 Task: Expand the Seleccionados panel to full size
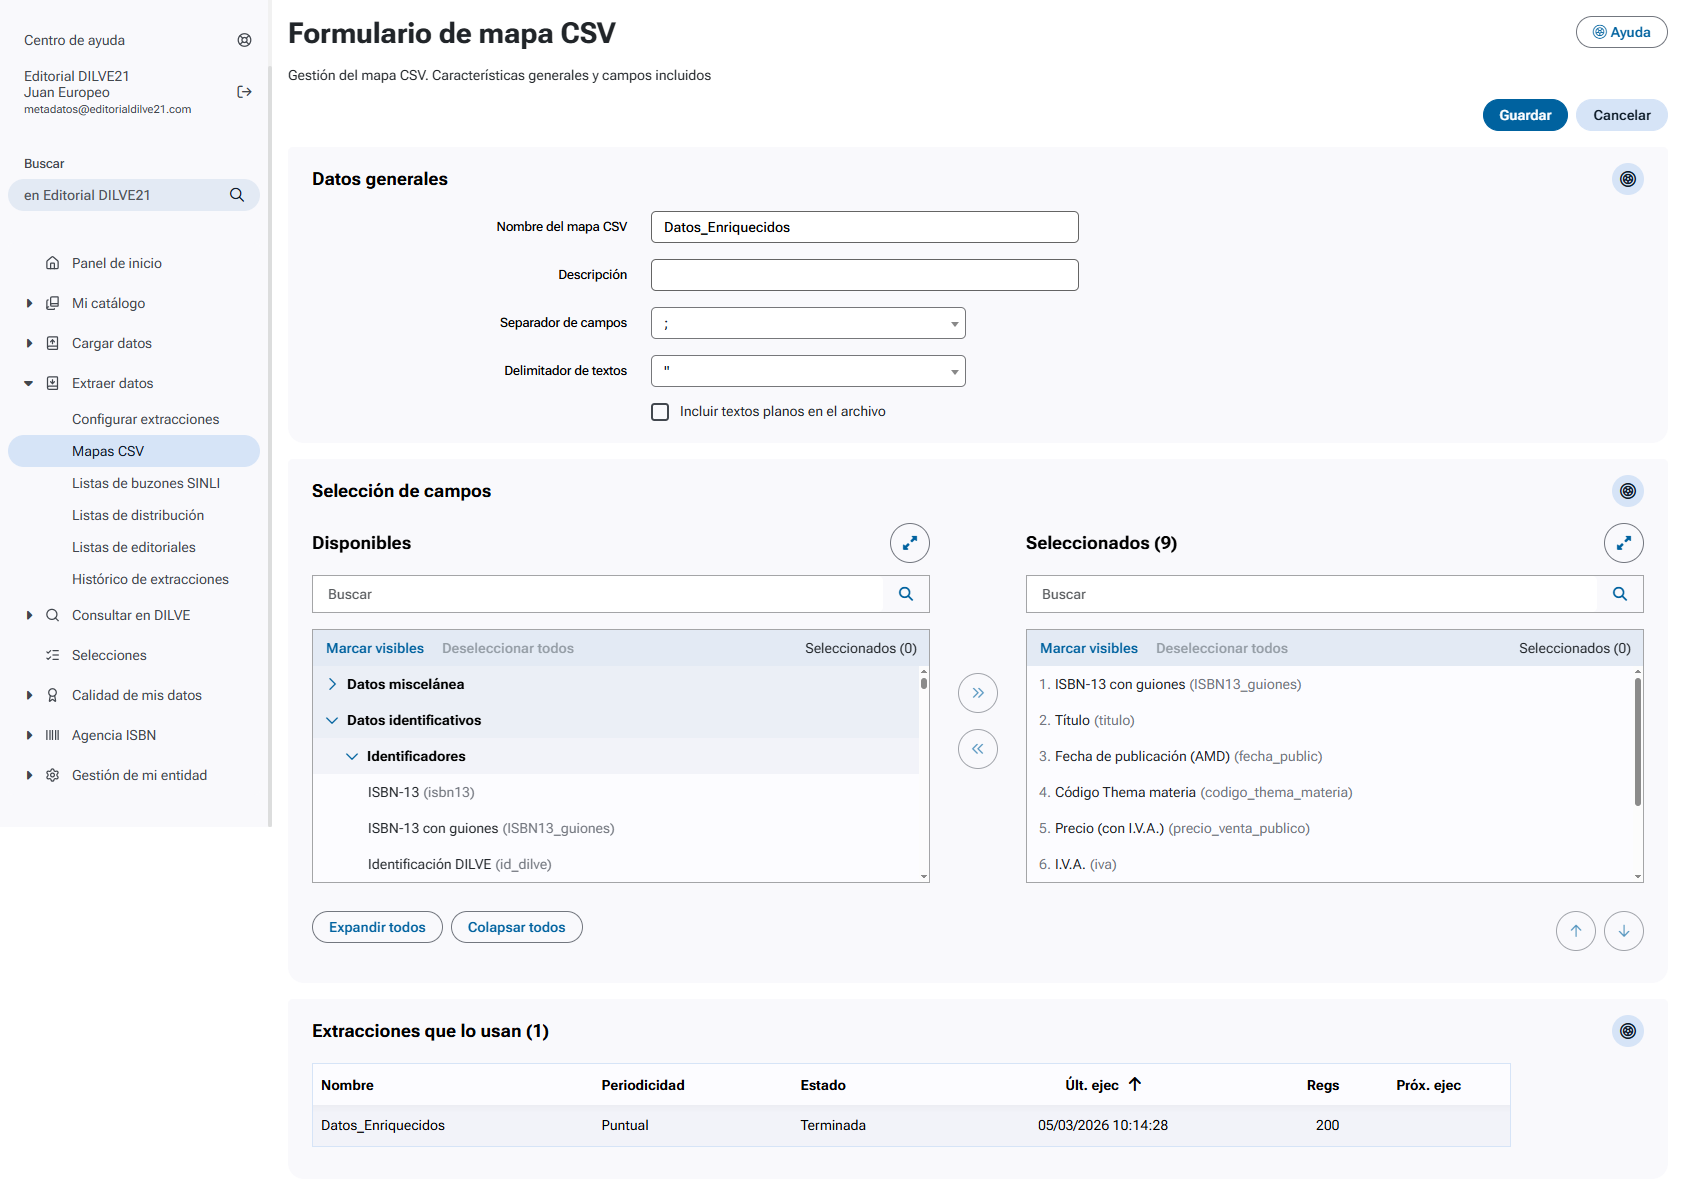pos(1623,543)
